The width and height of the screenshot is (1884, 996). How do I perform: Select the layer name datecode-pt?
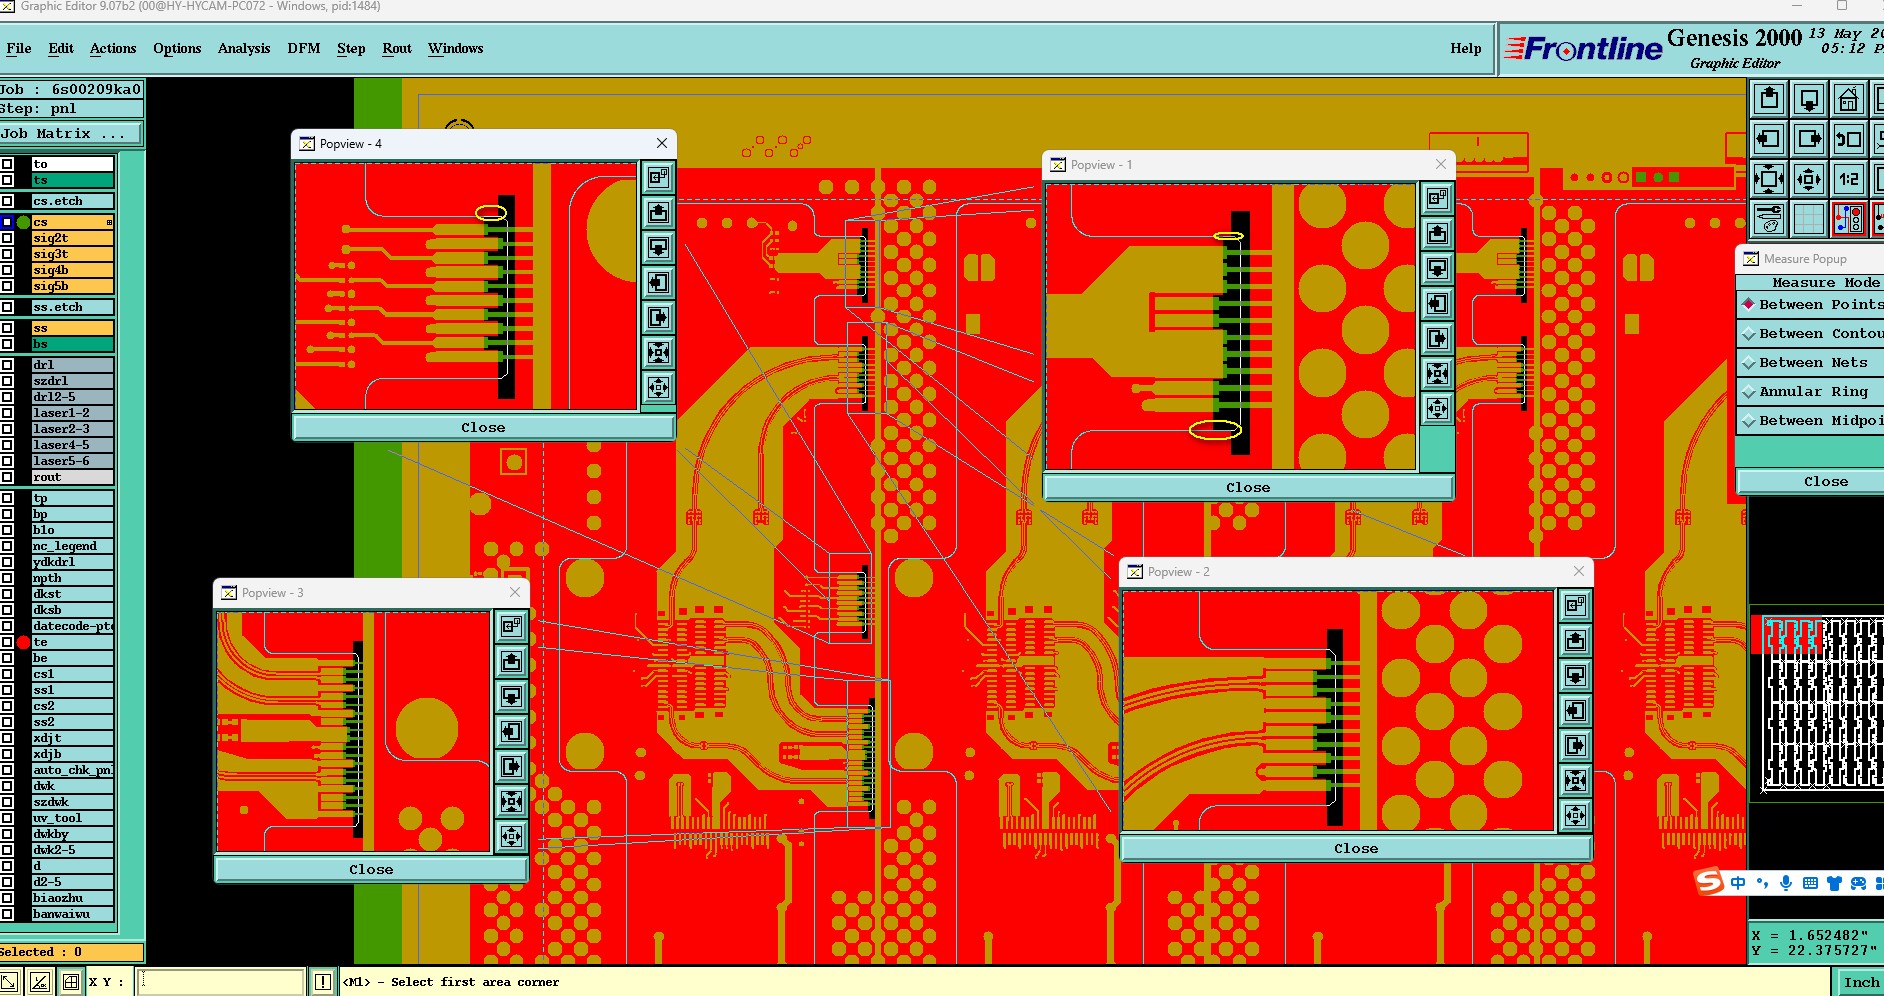coord(72,626)
